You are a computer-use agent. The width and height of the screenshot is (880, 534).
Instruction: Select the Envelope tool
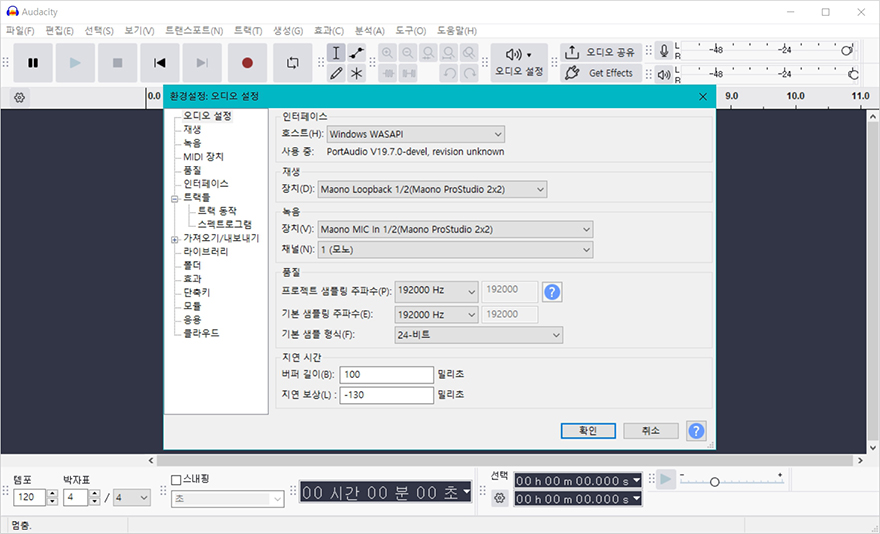pos(356,53)
